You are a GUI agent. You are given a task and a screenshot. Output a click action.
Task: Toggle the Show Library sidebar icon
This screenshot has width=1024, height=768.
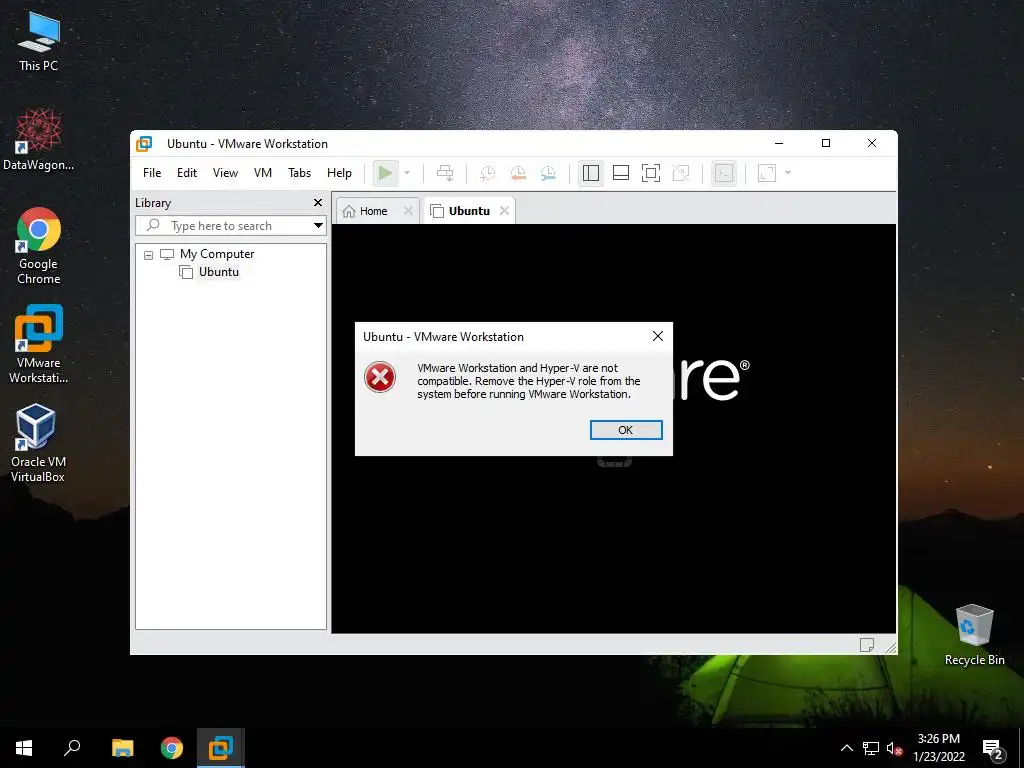pyautogui.click(x=590, y=173)
